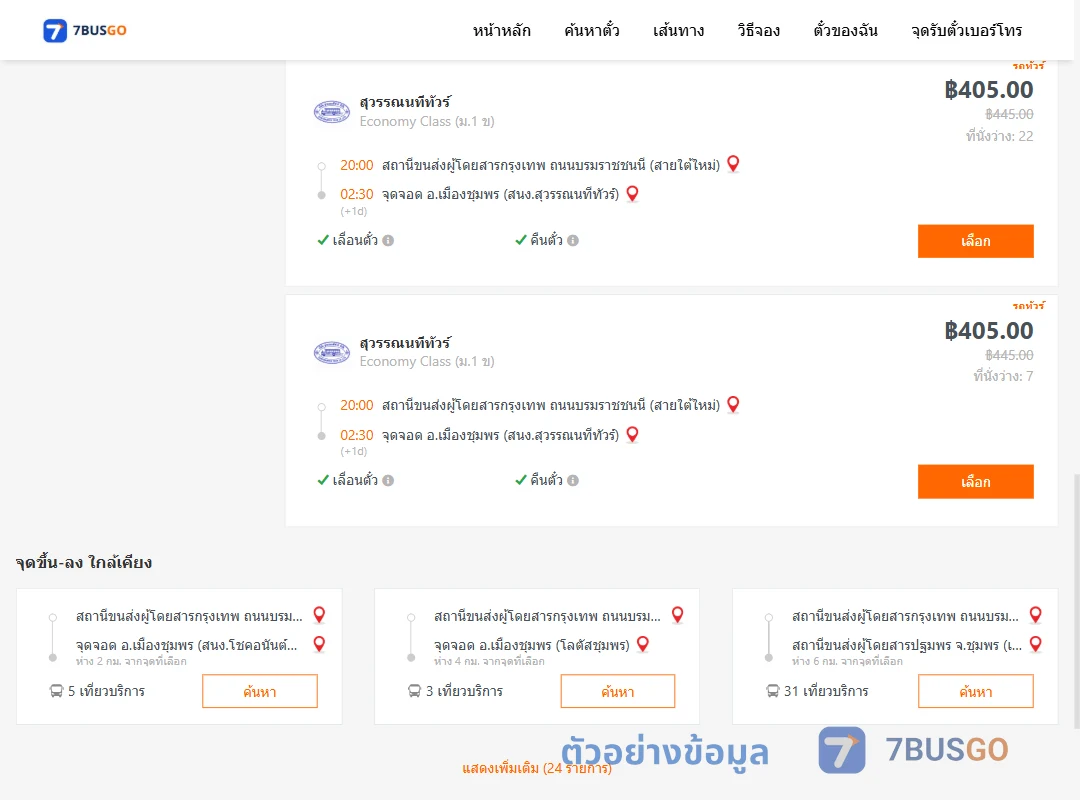
Task: Open the หน้าหลัก menu item
Action: click(x=501, y=30)
